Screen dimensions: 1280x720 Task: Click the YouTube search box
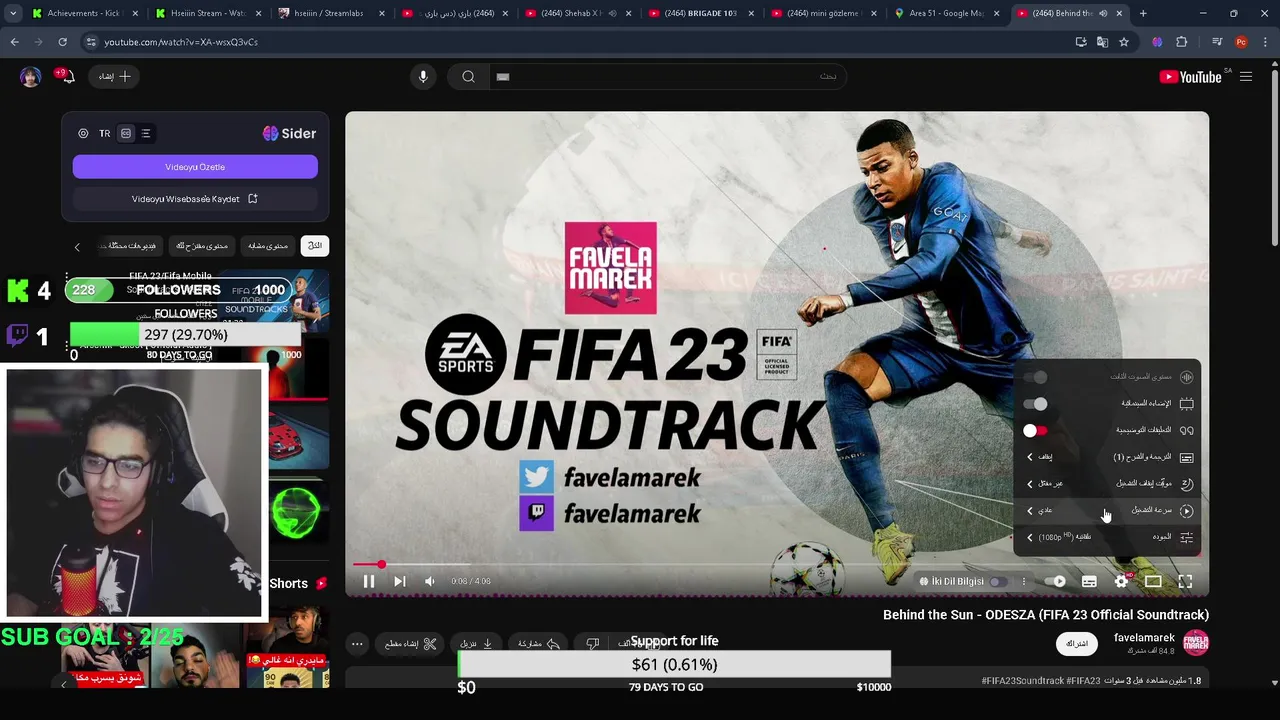668,77
